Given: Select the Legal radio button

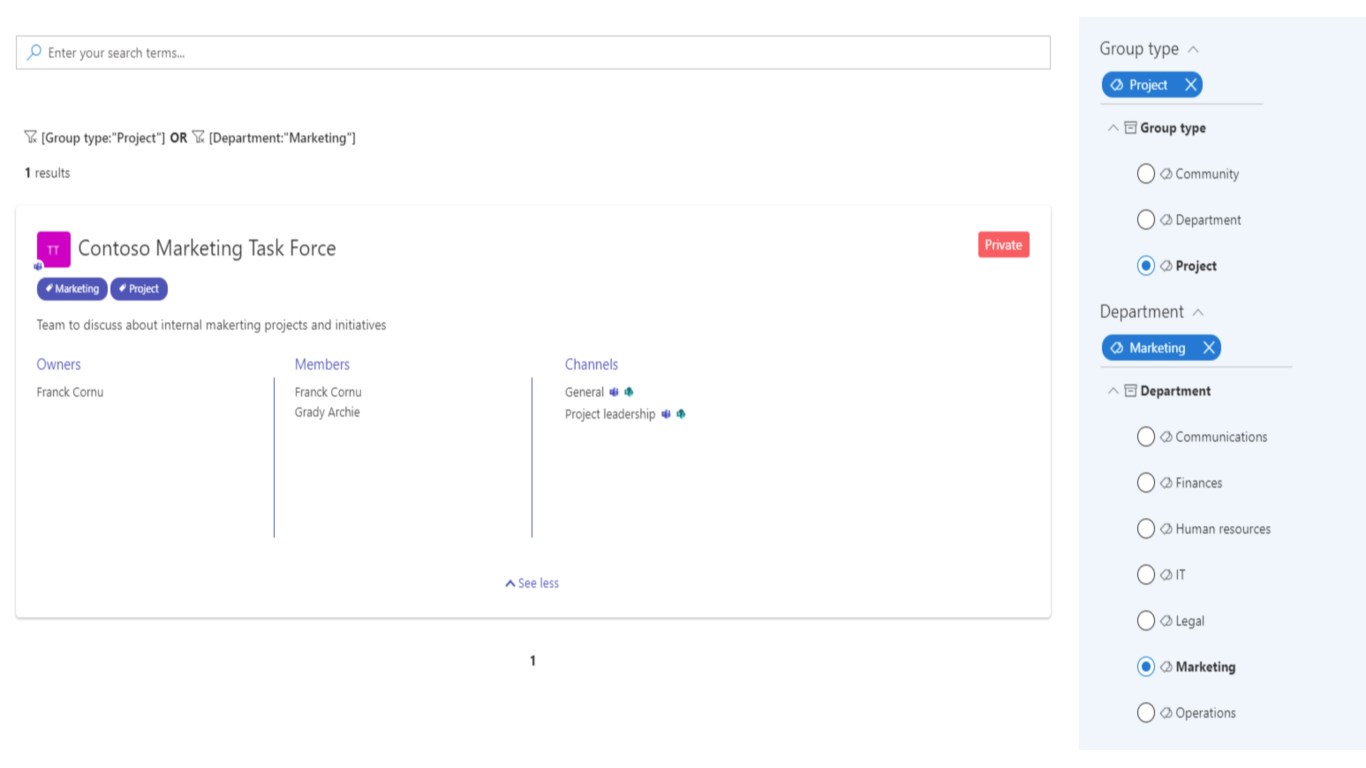Looking at the screenshot, I should (1146, 621).
